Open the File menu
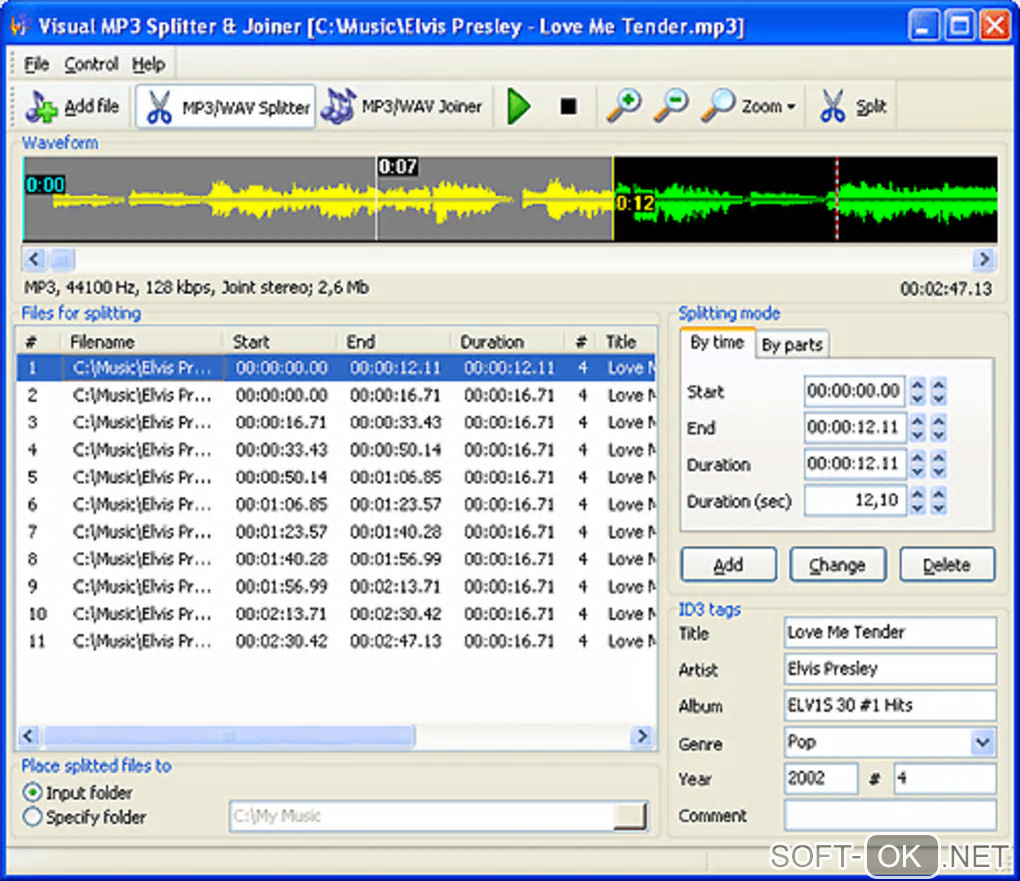 pyautogui.click(x=37, y=64)
